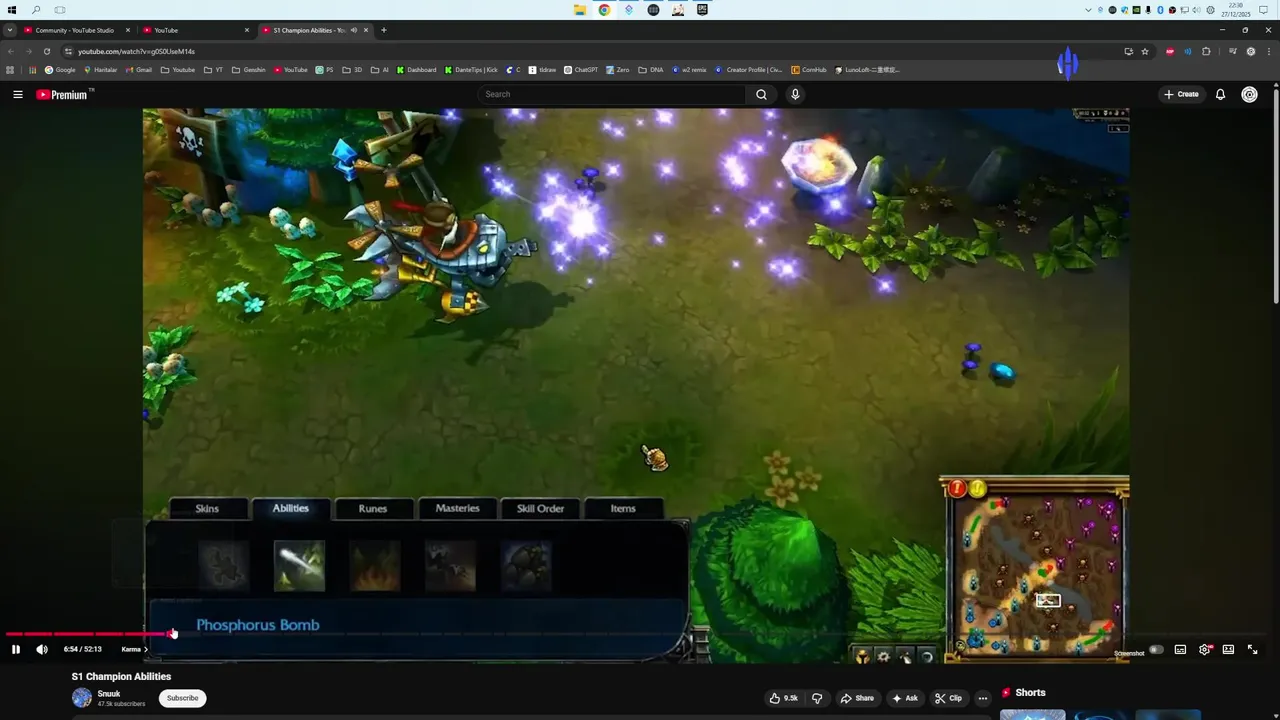This screenshot has width=1280, height=720.
Task: Click the magnifier search button
Action: pyautogui.click(x=761, y=94)
